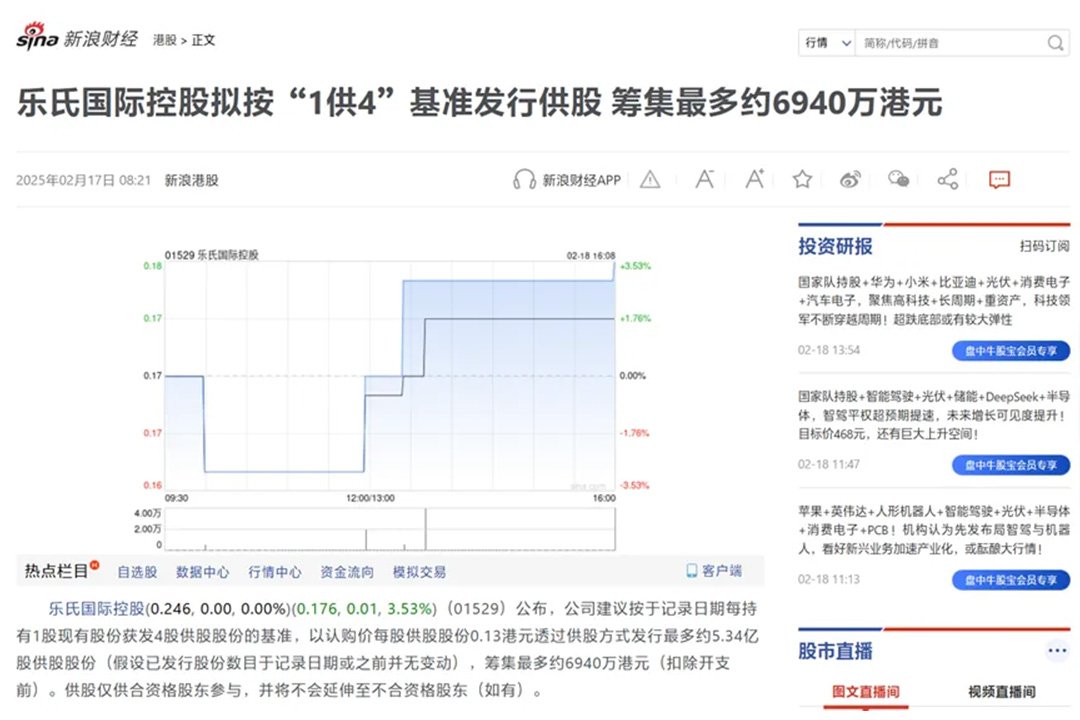Click the Sina Finance logo
Image resolution: width=1080 pixels, height=720 pixels.
[x=80, y=40]
